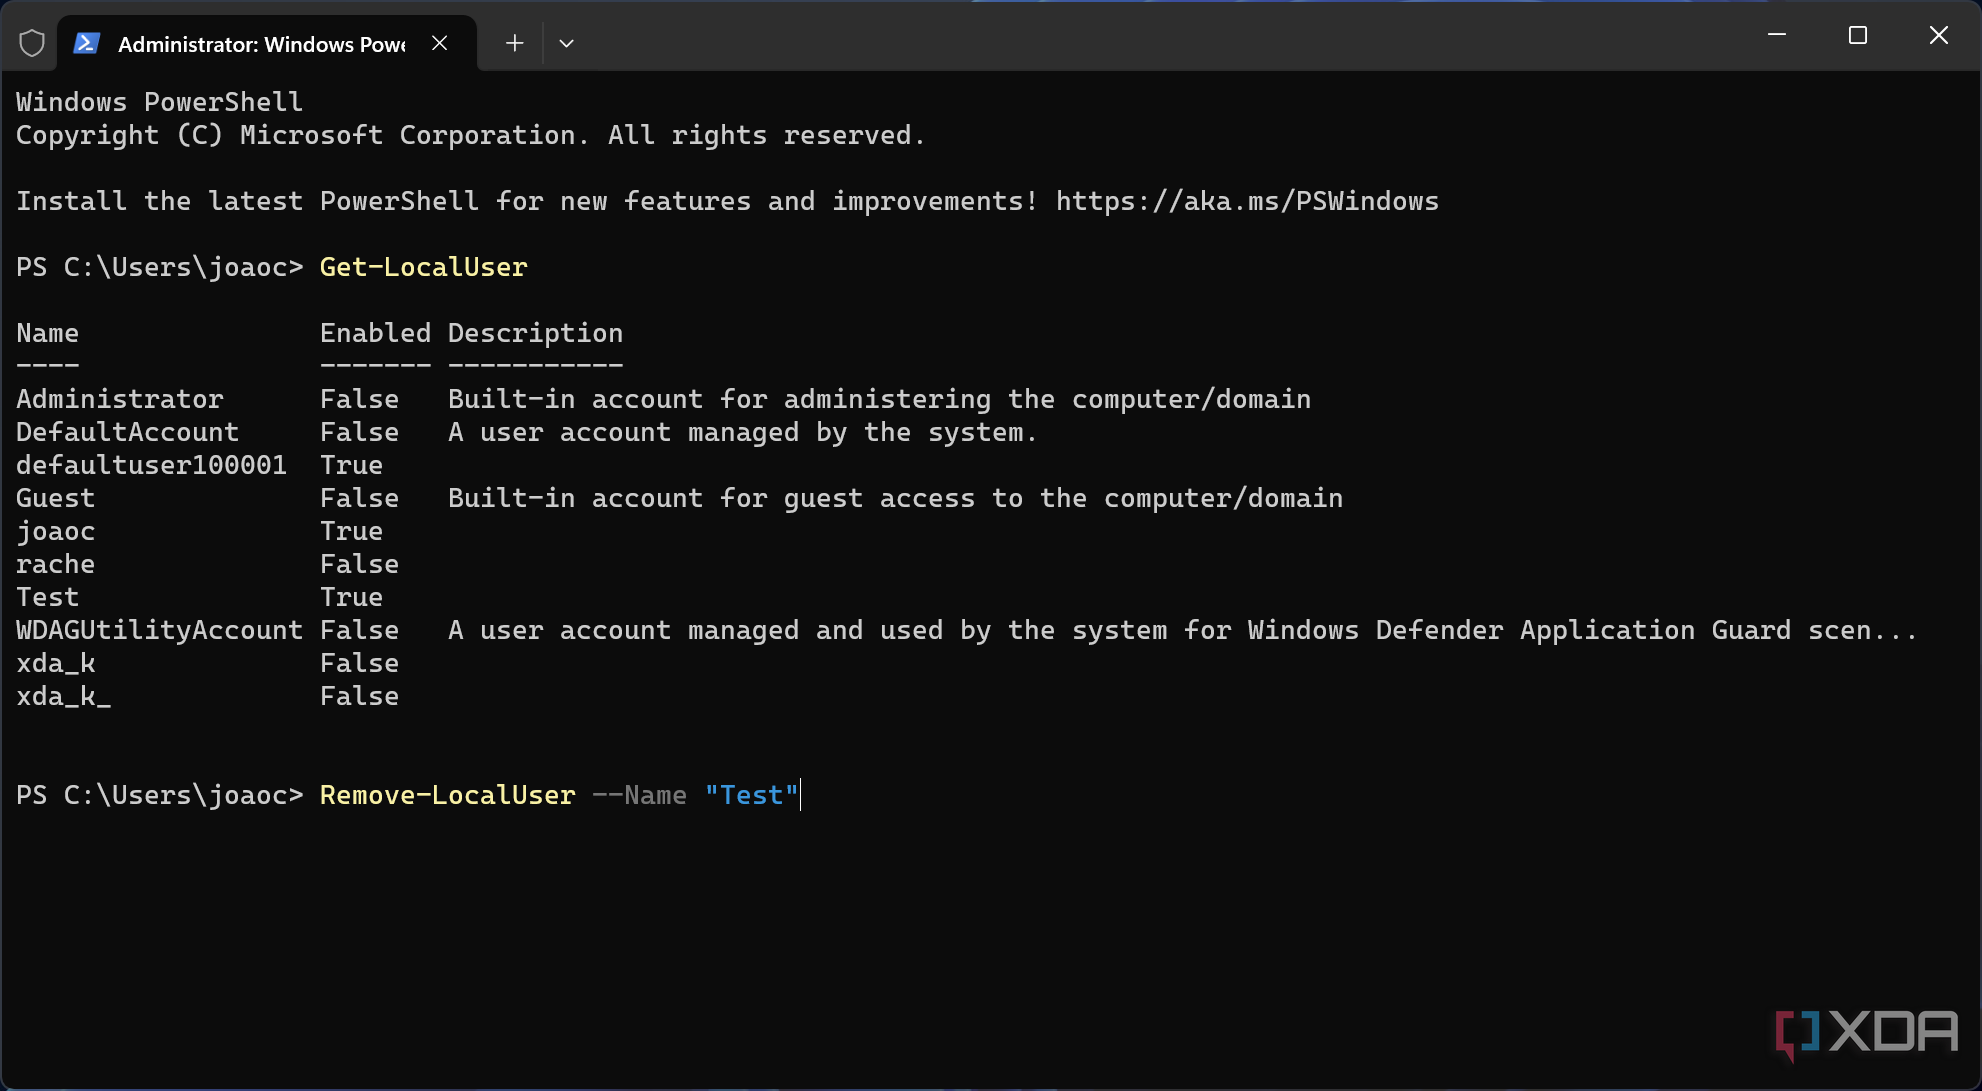Click the --Name parameter text
This screenshot has width=1982, height=1091.
(x=639, y=795)
